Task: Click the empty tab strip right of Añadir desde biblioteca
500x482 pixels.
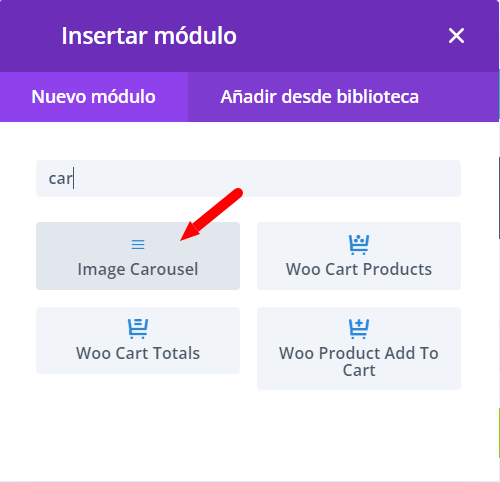Action: pyautogui.click(x=460, y=97)
